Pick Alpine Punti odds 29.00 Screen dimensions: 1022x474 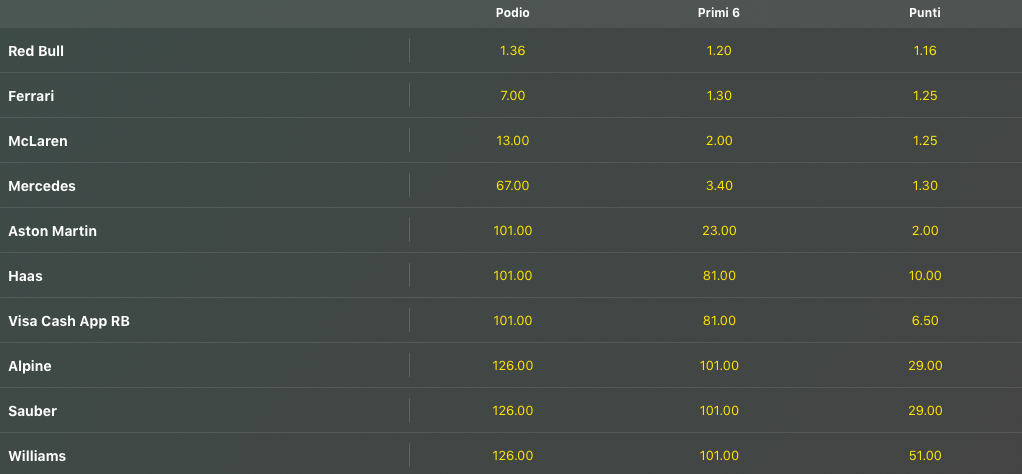(925, 366)
